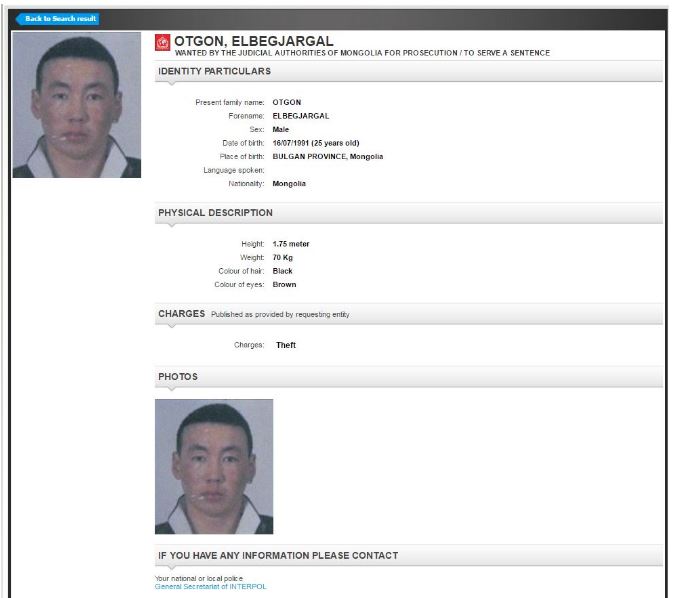Click the Forename value ELBEGJARGAL

300,116
